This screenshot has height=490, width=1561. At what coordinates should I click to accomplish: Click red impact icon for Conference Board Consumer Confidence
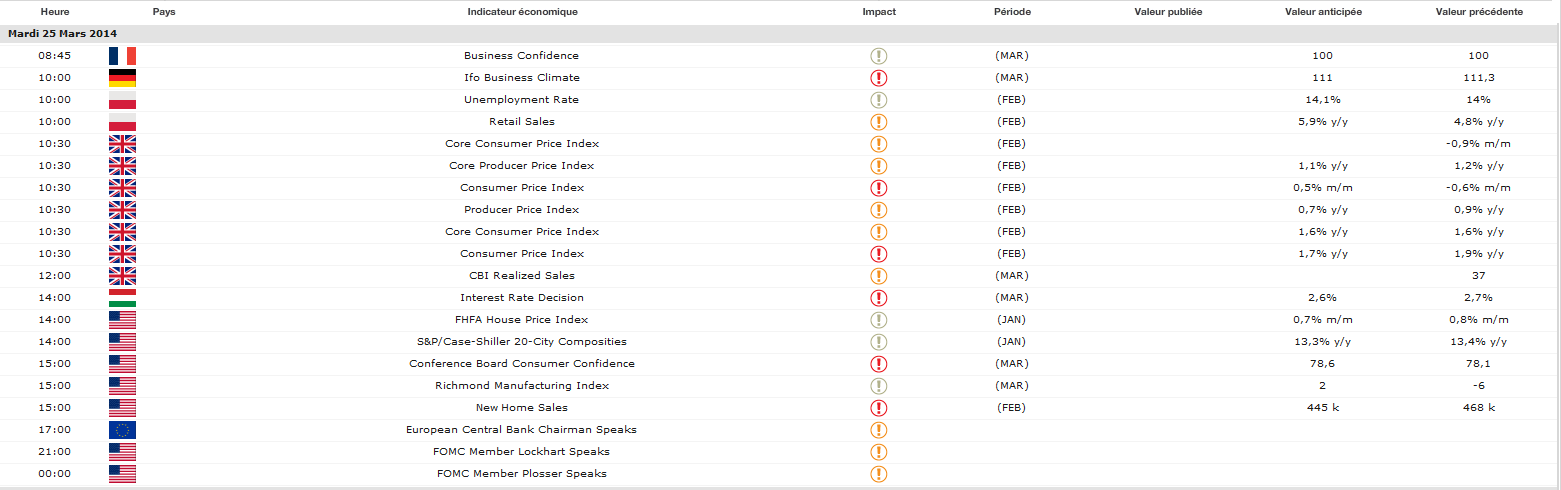coord(879,364)
